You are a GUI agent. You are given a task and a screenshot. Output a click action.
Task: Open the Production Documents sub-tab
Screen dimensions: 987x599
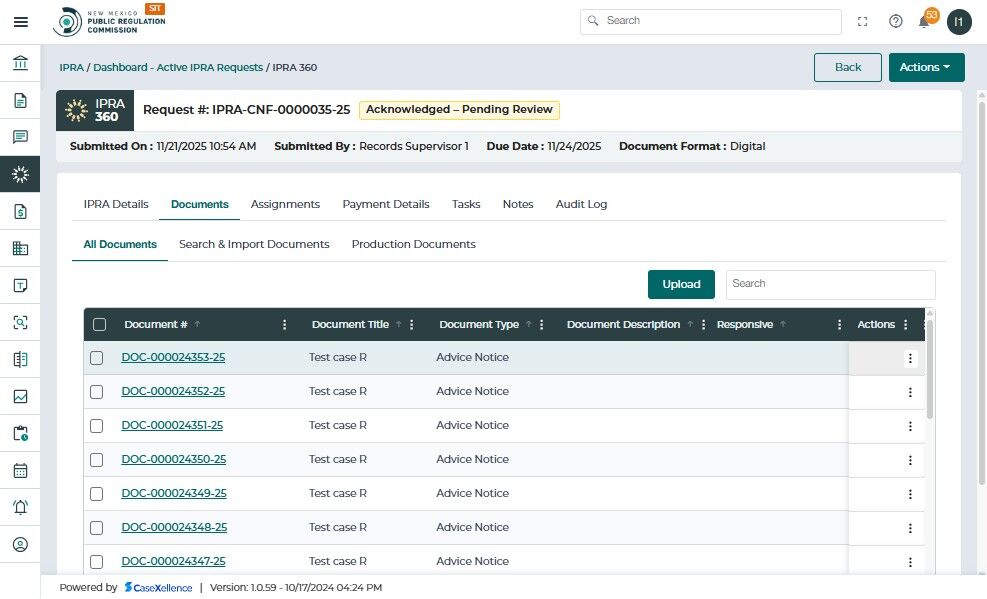[x=413, y=244]
